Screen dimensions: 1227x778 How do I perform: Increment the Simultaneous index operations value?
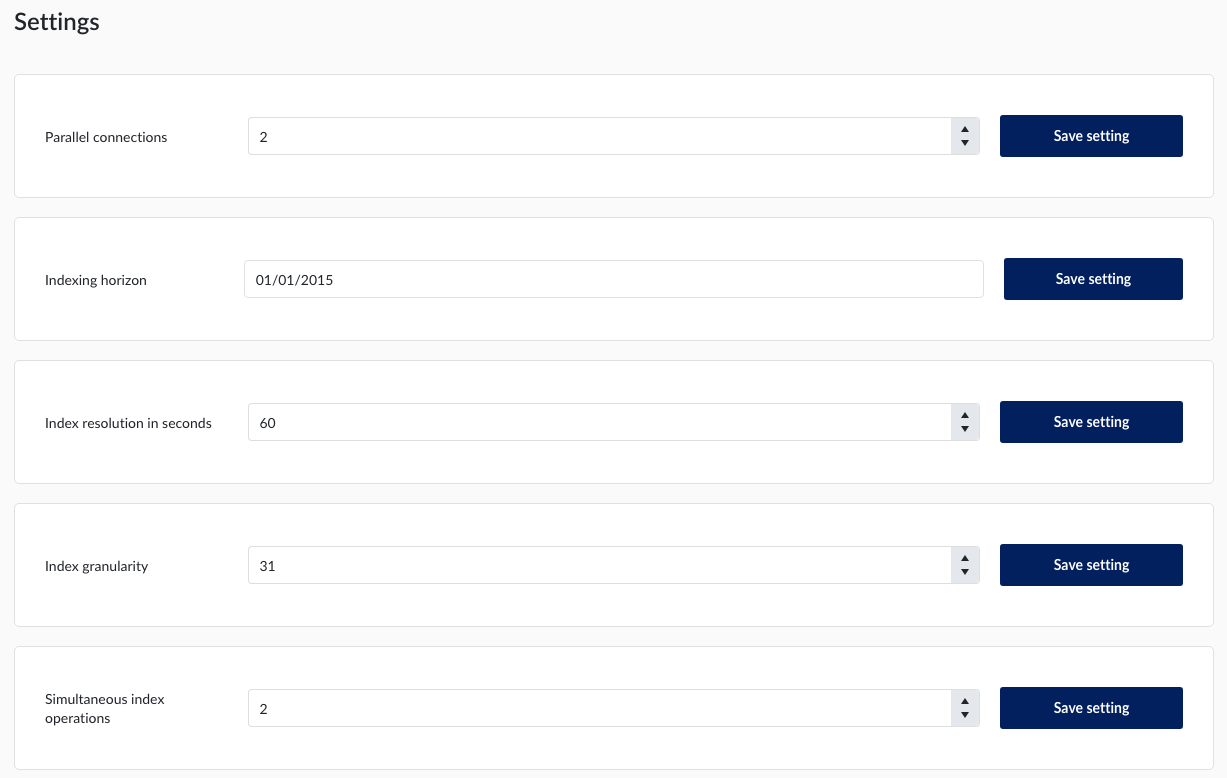tap(964, 702)
